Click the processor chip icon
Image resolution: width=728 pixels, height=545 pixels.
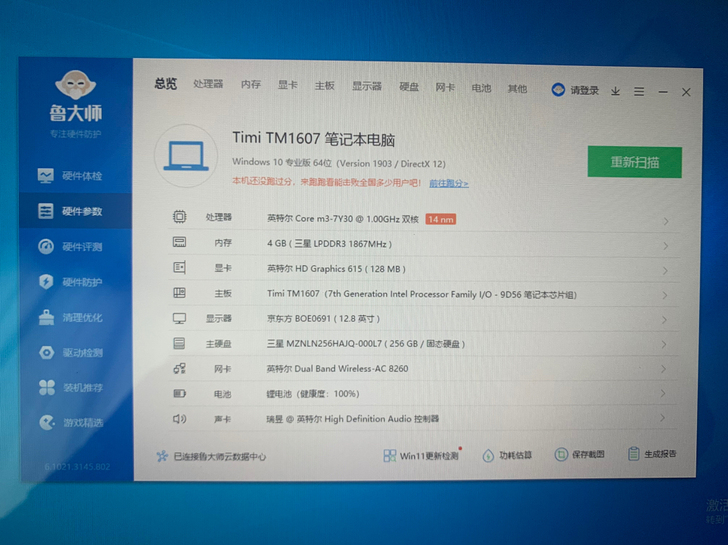[x=180, y=217]
